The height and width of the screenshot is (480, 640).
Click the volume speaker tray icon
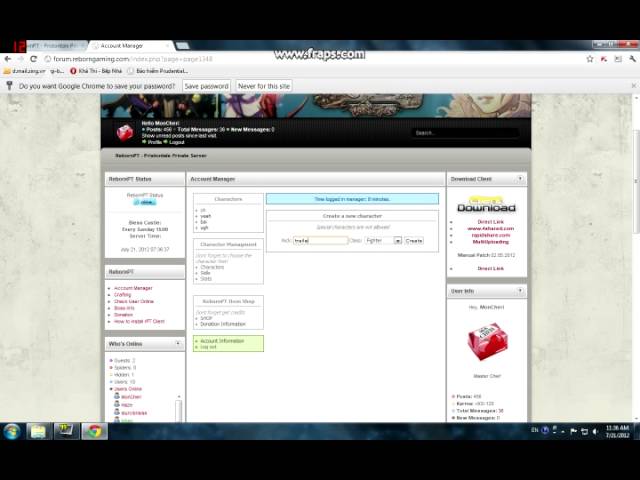pos(595,431)
